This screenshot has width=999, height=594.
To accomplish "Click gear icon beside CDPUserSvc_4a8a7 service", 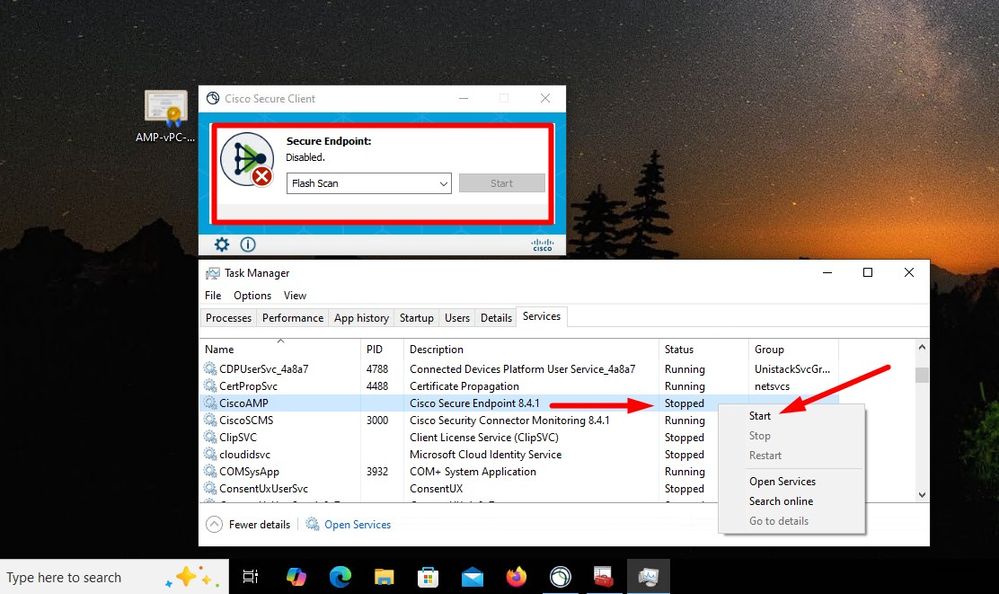I will (210, 369).
